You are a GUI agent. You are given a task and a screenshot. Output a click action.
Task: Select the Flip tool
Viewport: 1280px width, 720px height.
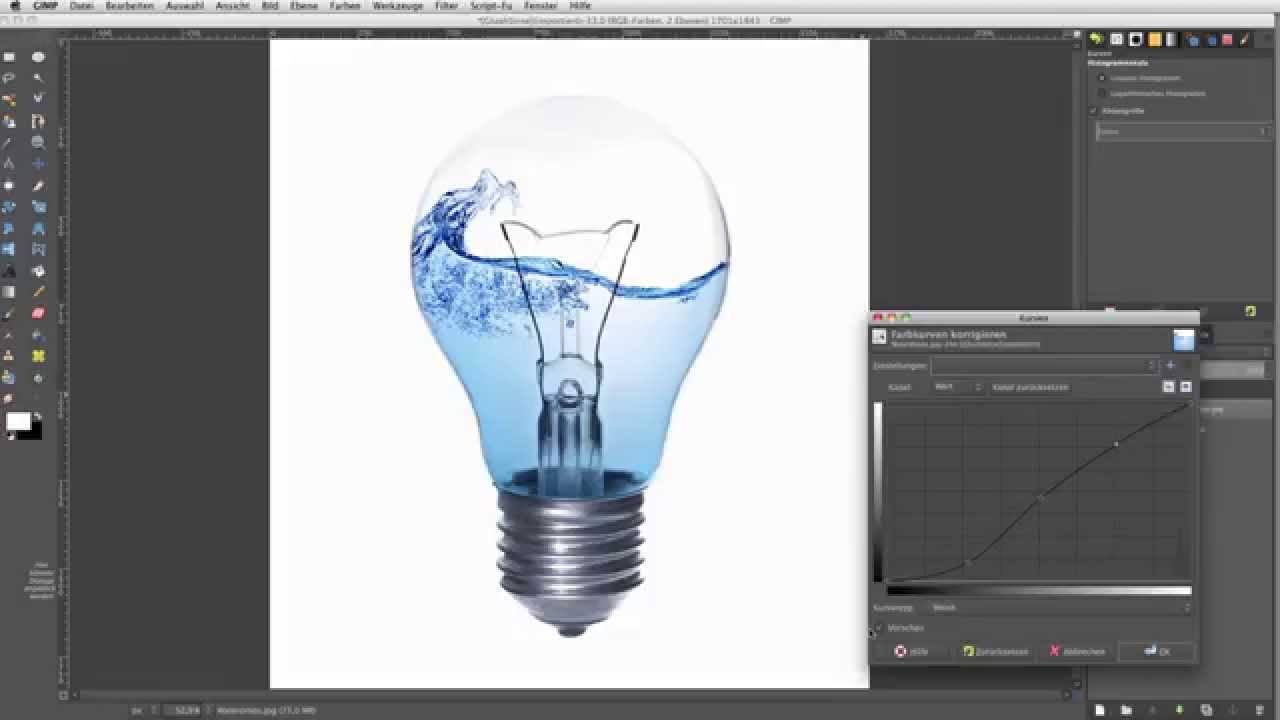(9, 249)
